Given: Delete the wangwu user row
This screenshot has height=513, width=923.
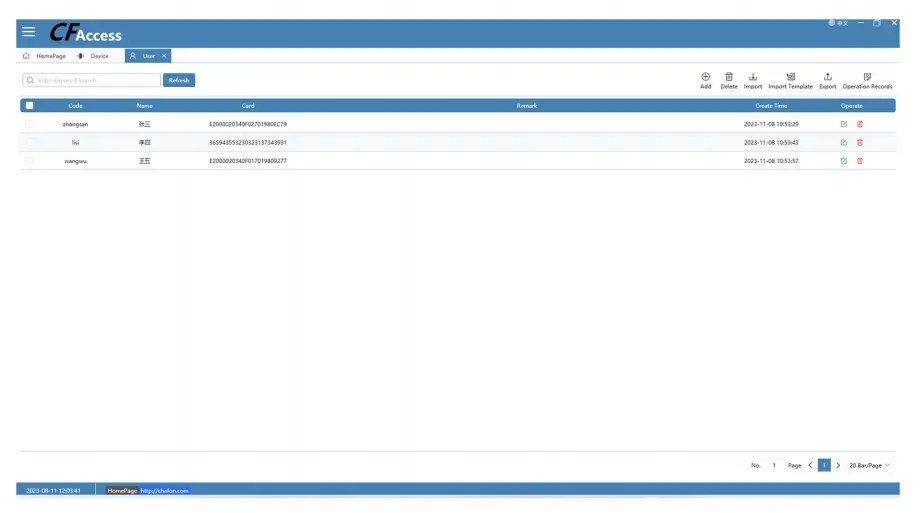Looking at the screenshot, I should click(860, 161).
